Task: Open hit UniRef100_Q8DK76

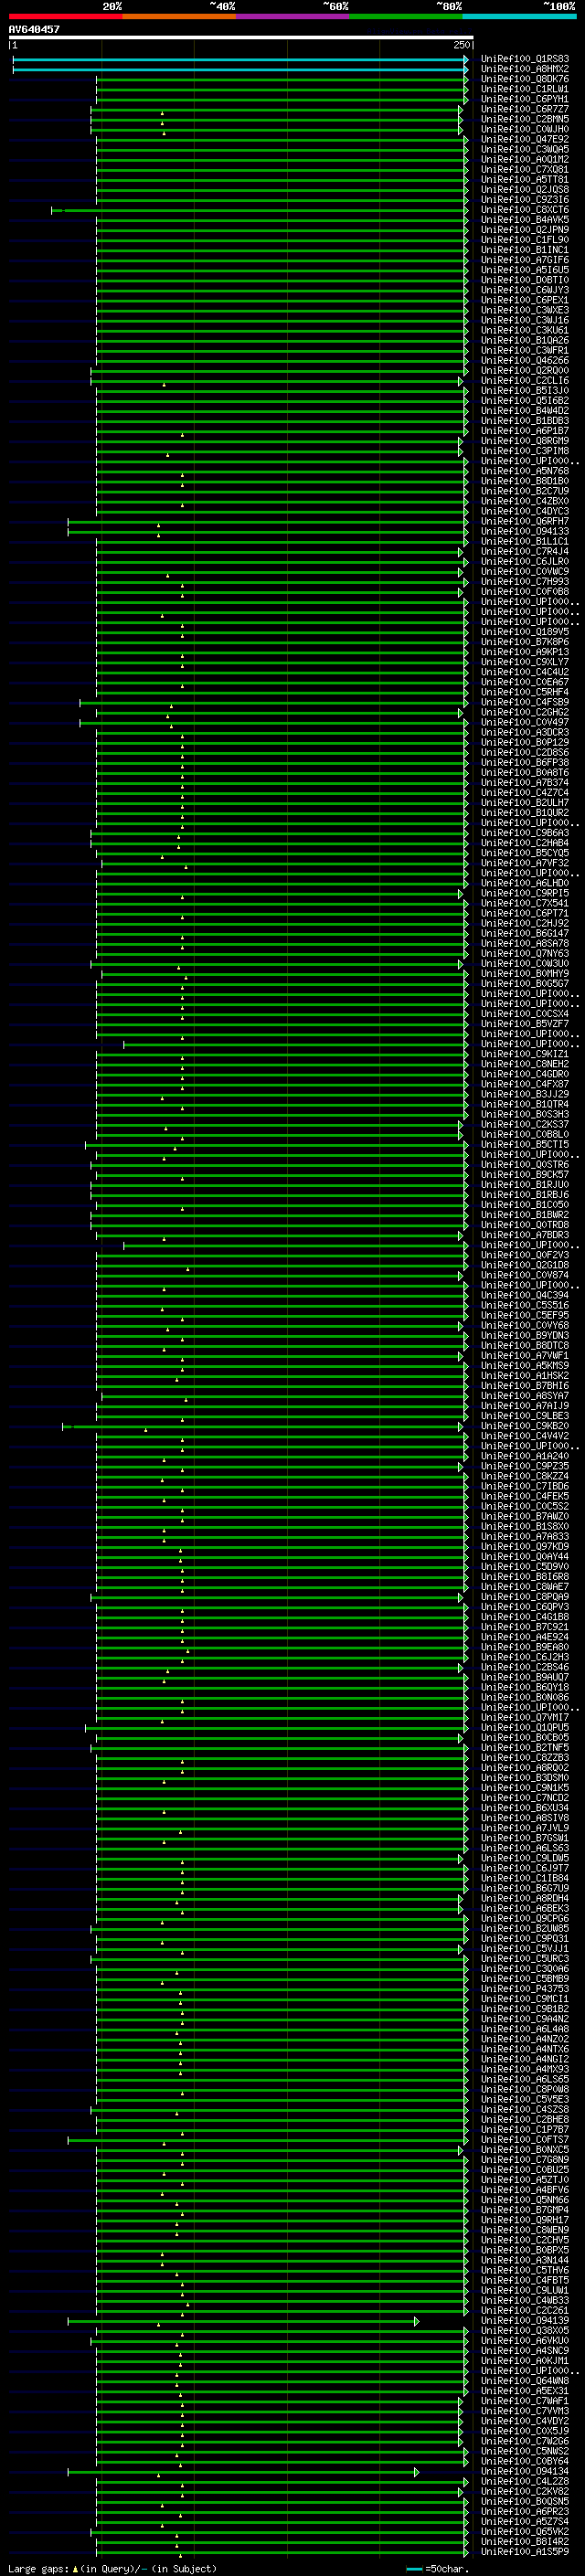Action: pyautogui.click(x=525, y=79)
